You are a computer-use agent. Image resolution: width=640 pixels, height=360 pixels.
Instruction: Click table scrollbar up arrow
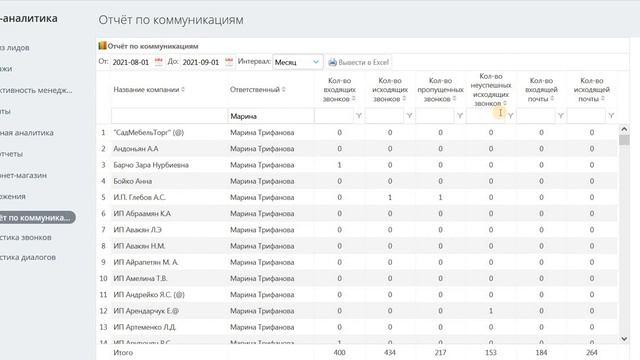[x=624, y=129]
